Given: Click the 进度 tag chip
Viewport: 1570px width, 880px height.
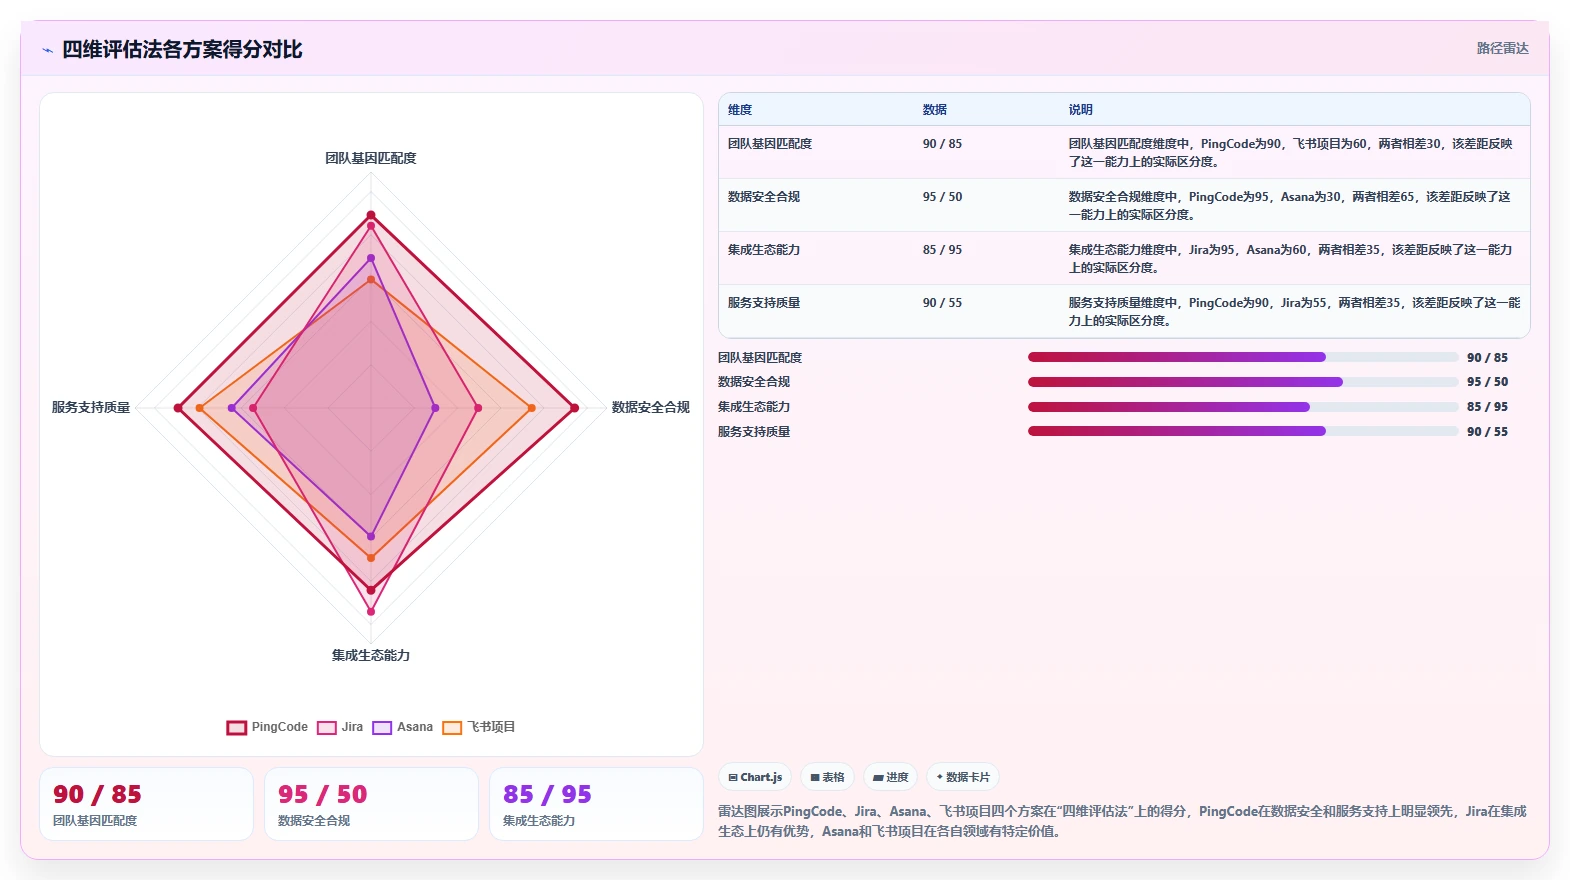Looking at the screenshot, I should [x=890, y=777].
